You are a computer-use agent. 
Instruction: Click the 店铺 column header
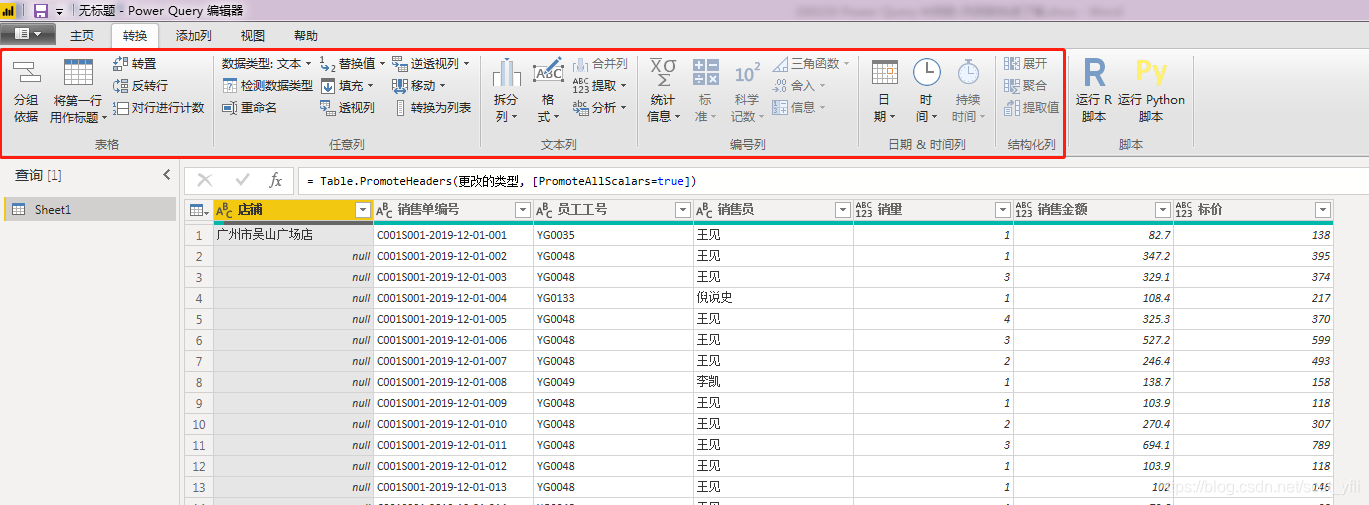(x=293, y=210)
